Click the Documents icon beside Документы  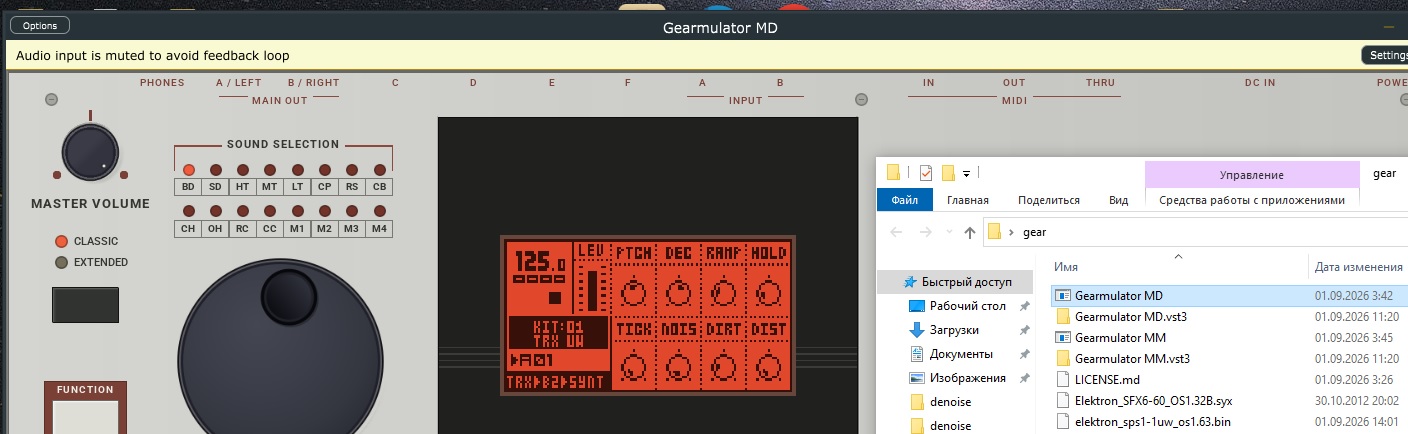tap(917, 354)
